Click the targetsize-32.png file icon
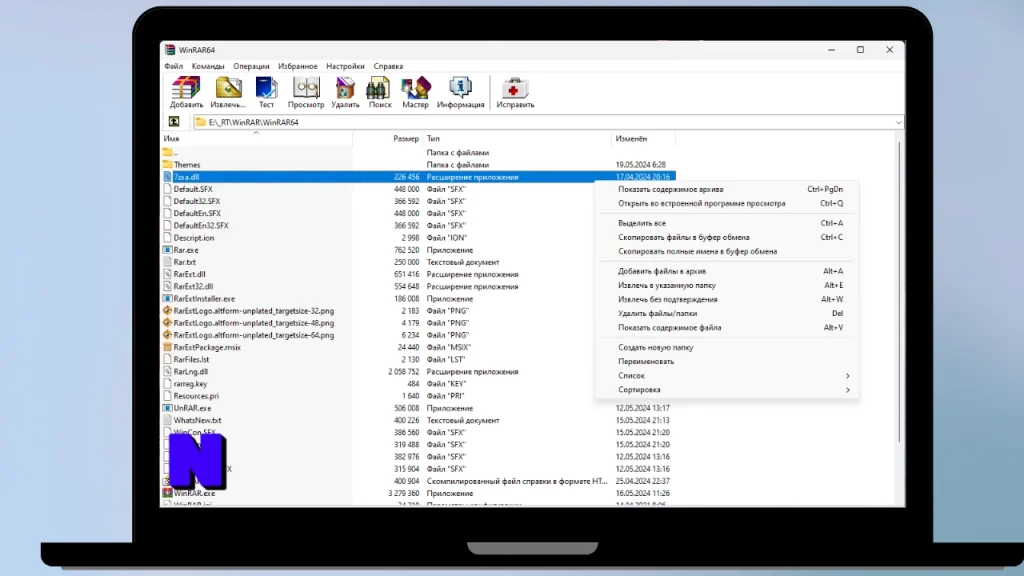 coord(167,311)
